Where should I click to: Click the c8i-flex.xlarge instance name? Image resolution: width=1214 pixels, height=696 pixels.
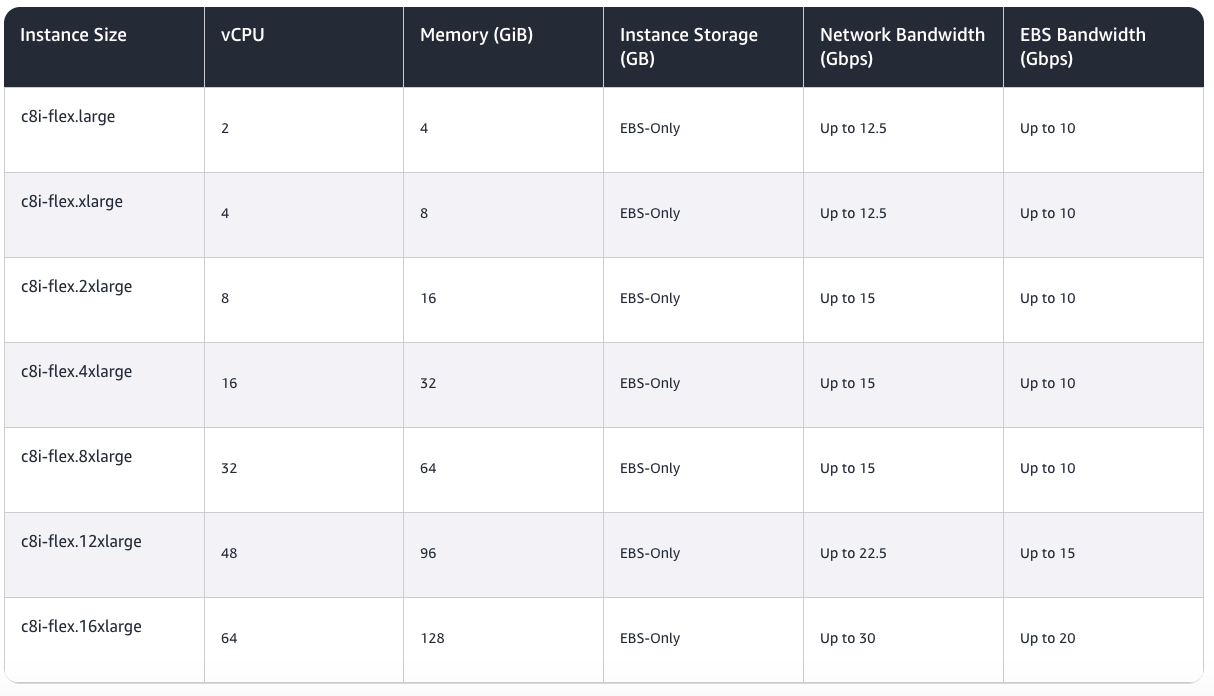72,202
